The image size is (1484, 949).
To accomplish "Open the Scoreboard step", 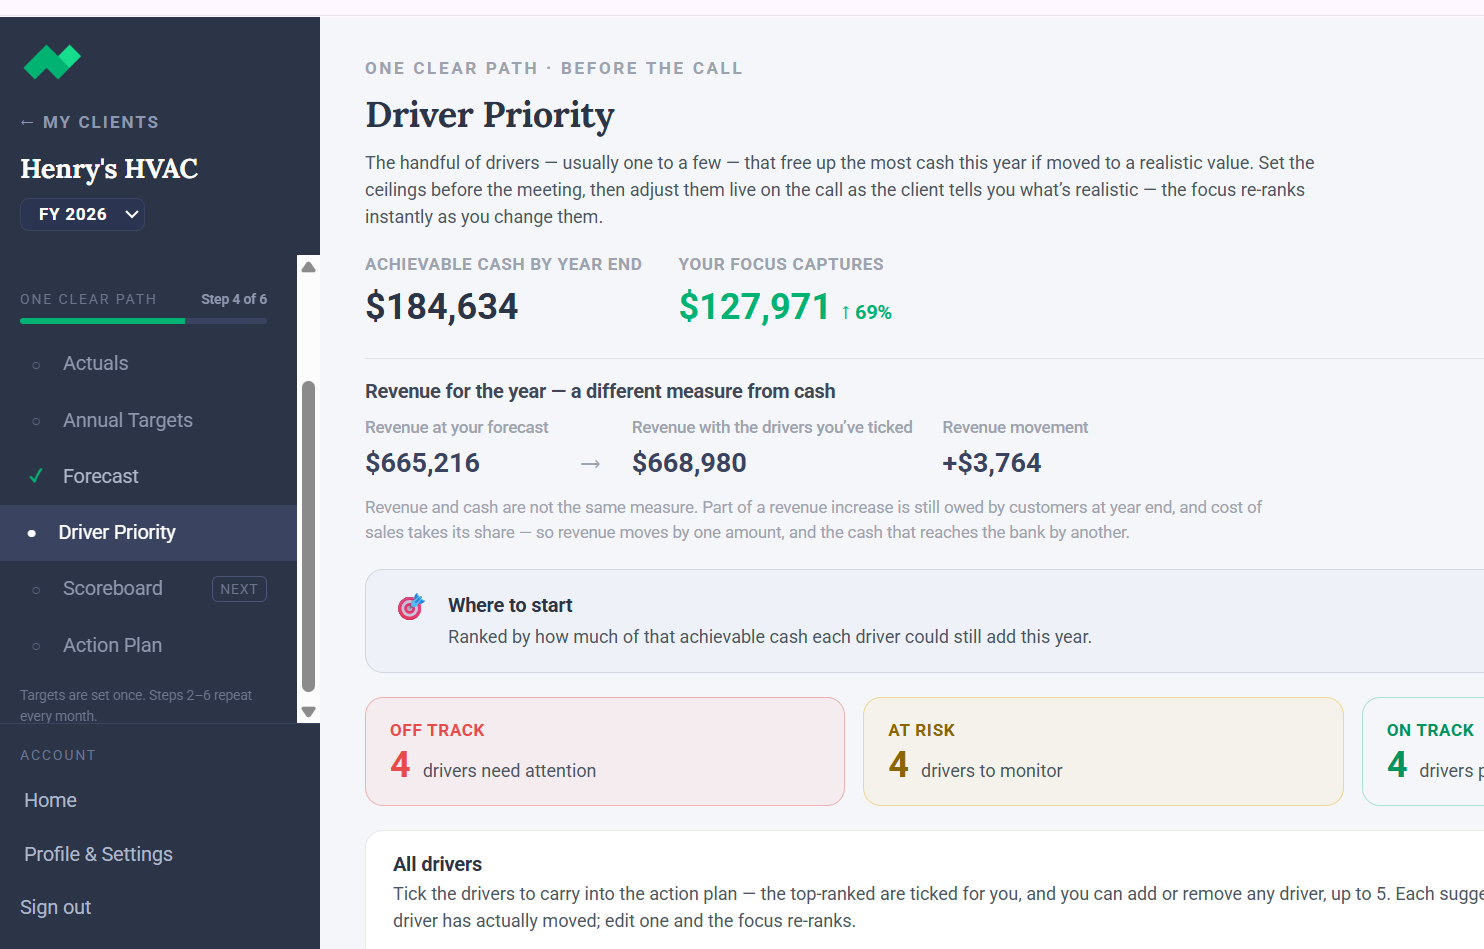I will 148,588.
